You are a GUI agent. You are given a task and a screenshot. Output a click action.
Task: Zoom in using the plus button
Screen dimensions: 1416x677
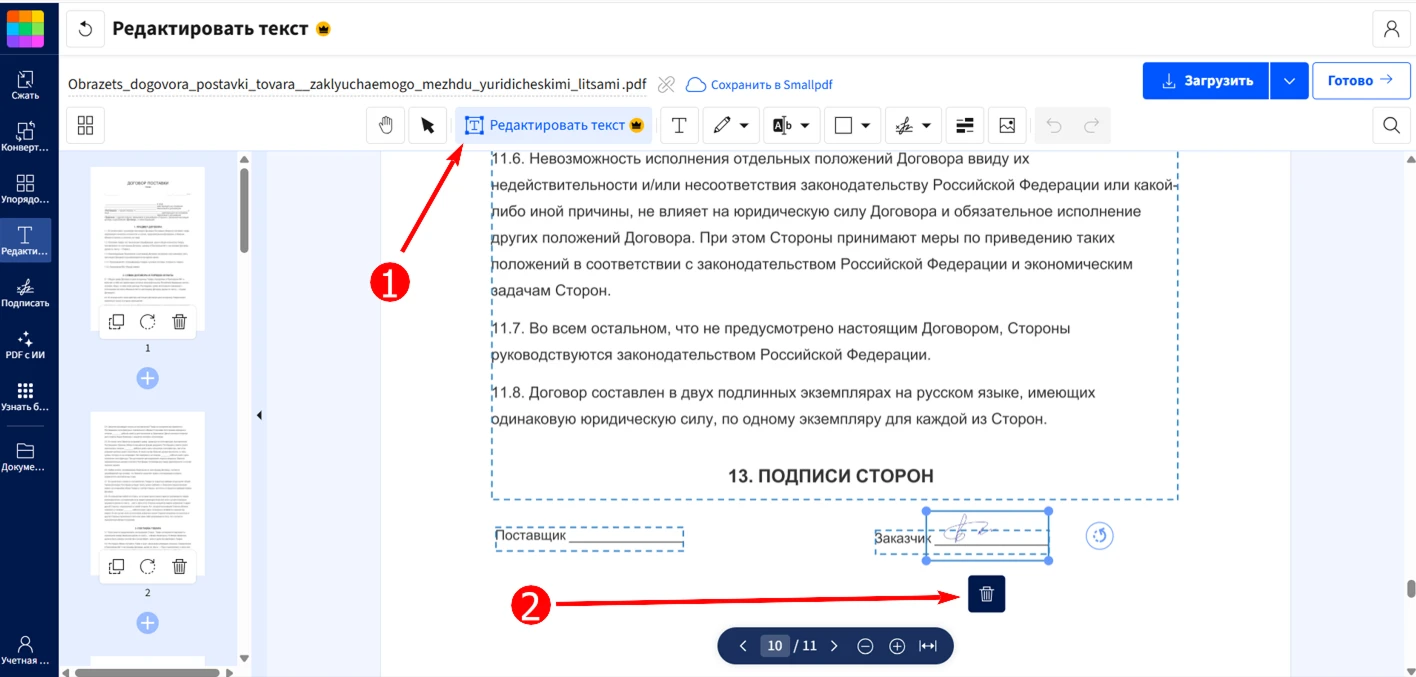click(x=897, y=646)
